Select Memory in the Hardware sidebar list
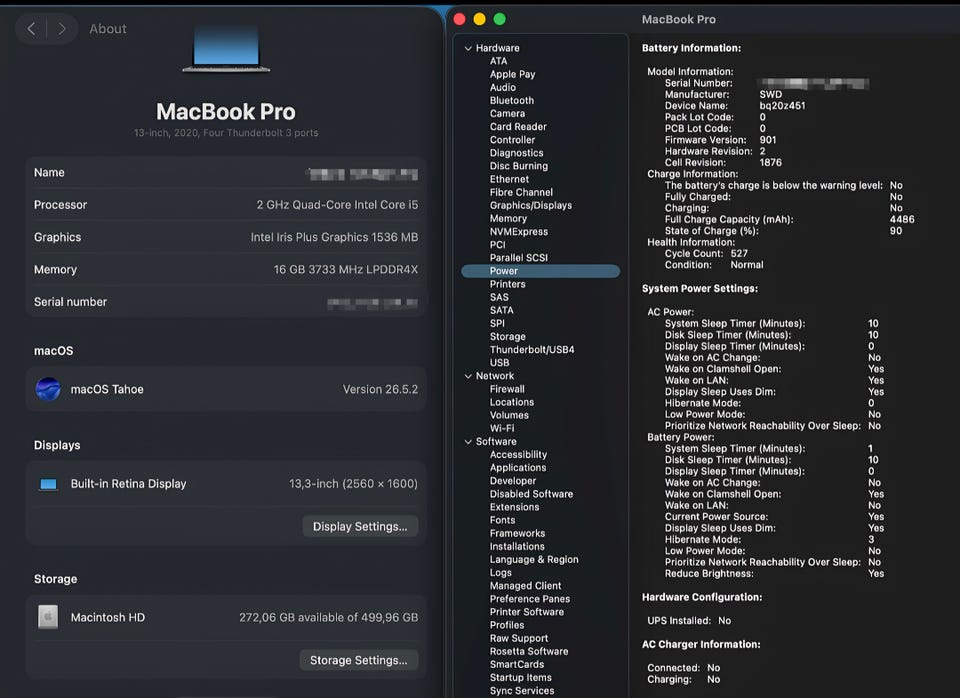The height and width of the screenshot is (698, 960). (x=508, y=219)
